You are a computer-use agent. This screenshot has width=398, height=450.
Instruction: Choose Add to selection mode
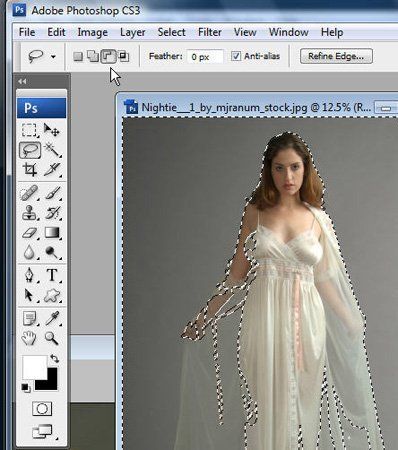pyautogui.click(x=93, y=56)
